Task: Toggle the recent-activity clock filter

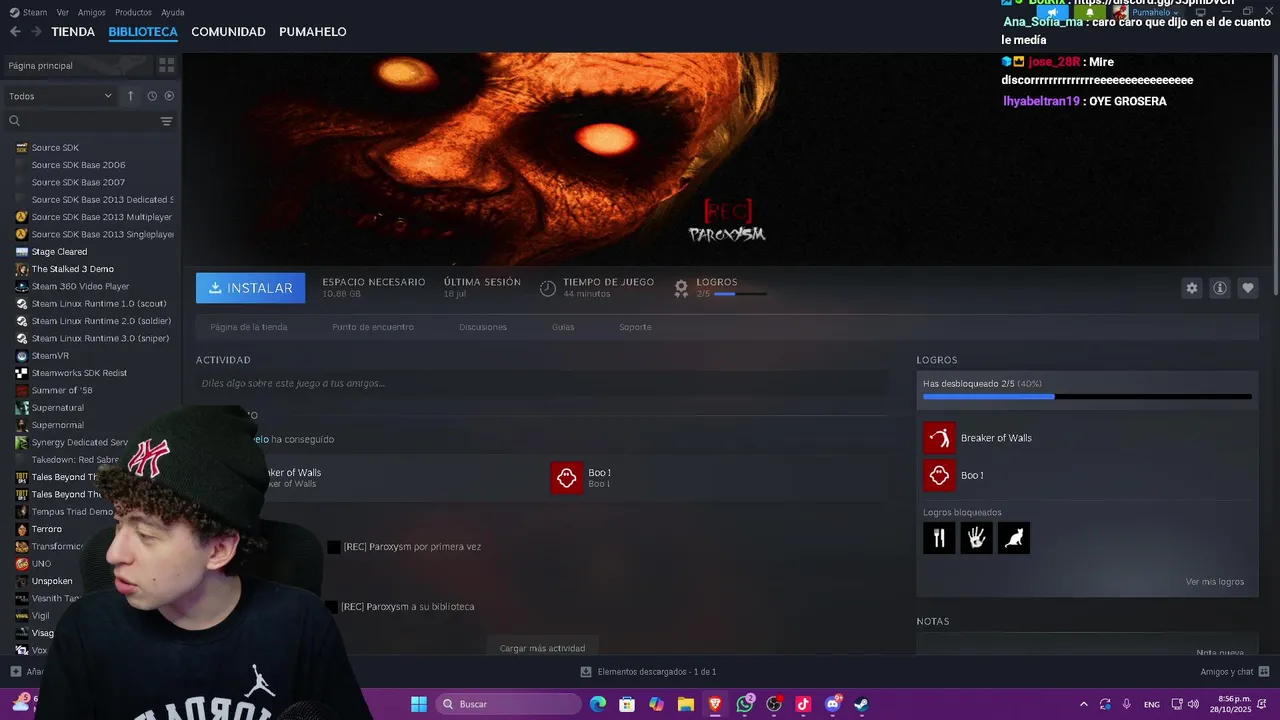Action: (x=152, y=96)
